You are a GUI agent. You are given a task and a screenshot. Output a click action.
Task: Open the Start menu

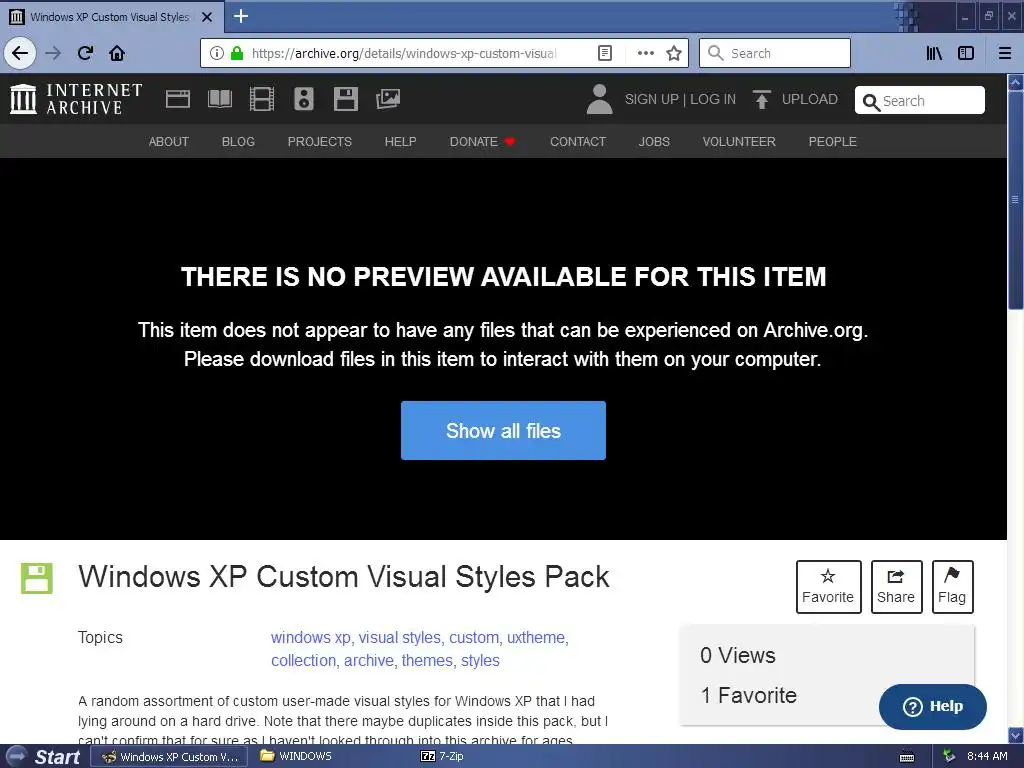pos(45,756)
